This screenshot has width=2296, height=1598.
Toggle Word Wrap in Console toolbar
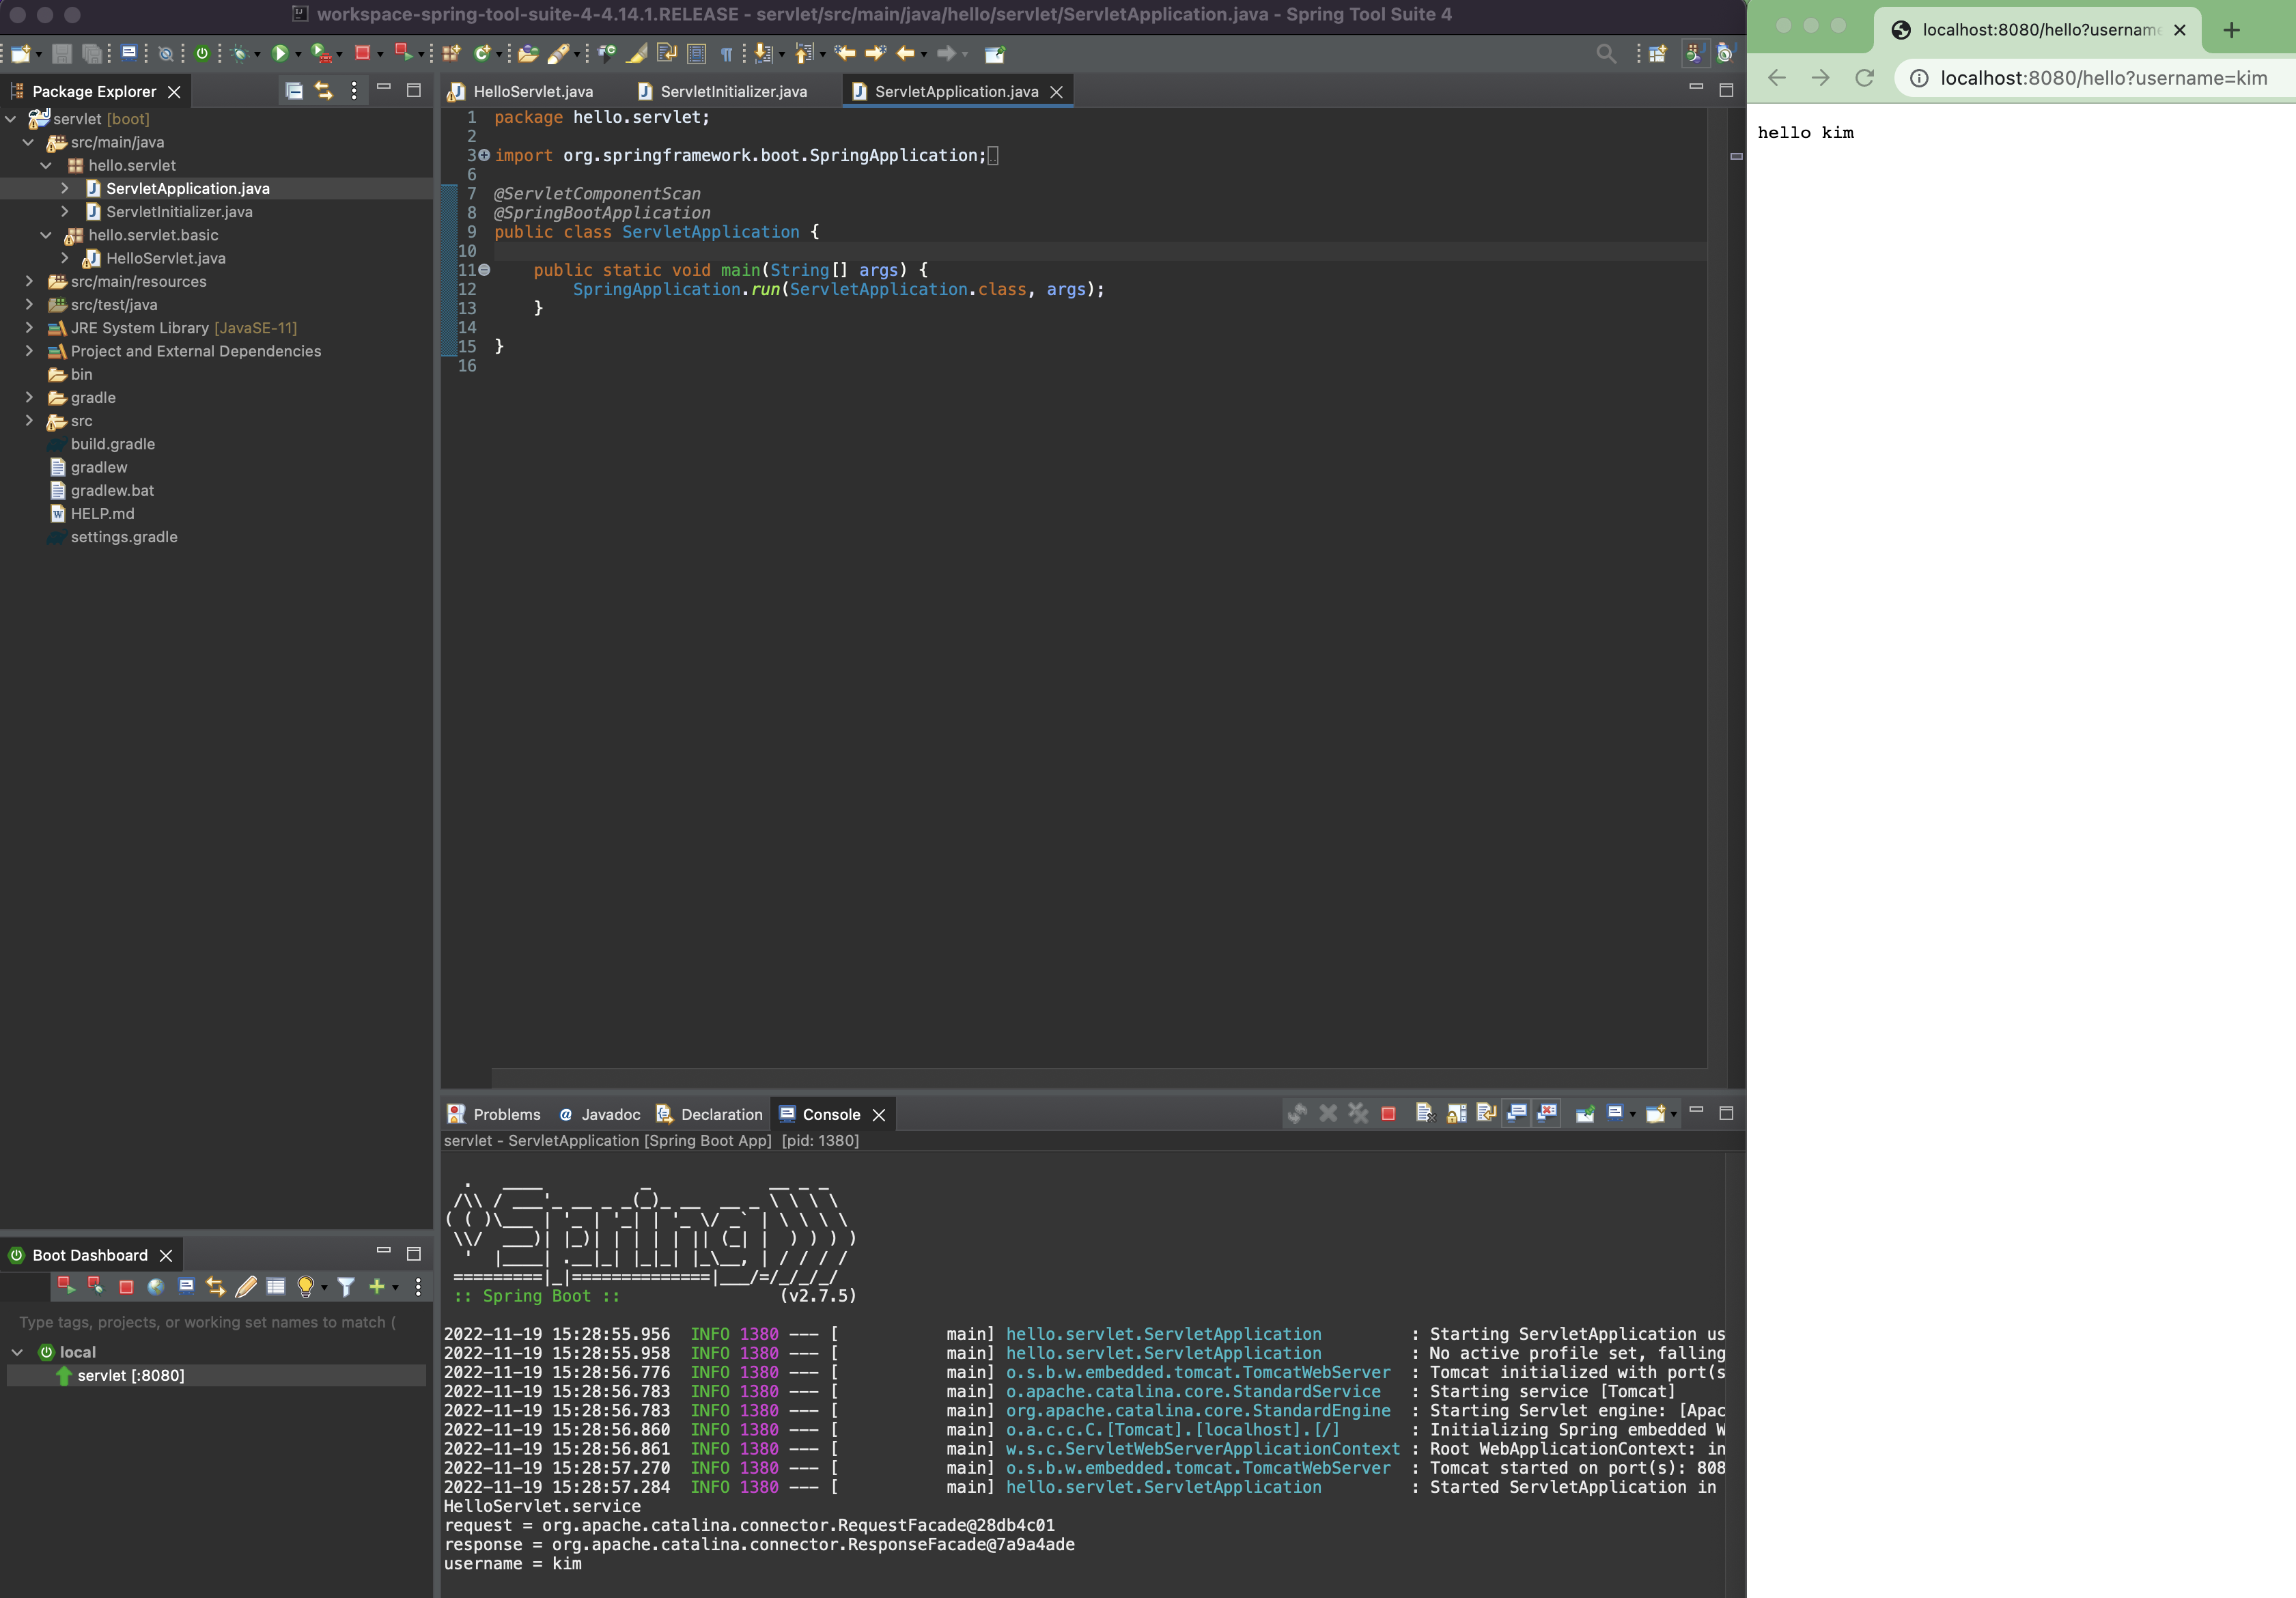[x=1486, y=1113]
